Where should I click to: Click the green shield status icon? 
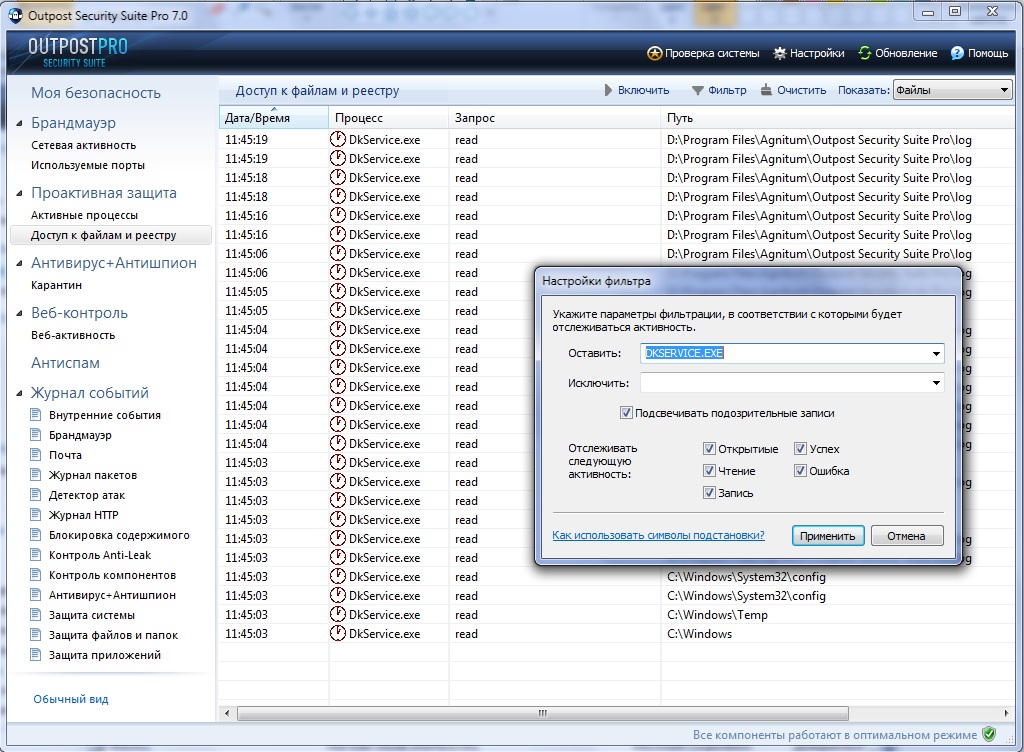[989, 734]
